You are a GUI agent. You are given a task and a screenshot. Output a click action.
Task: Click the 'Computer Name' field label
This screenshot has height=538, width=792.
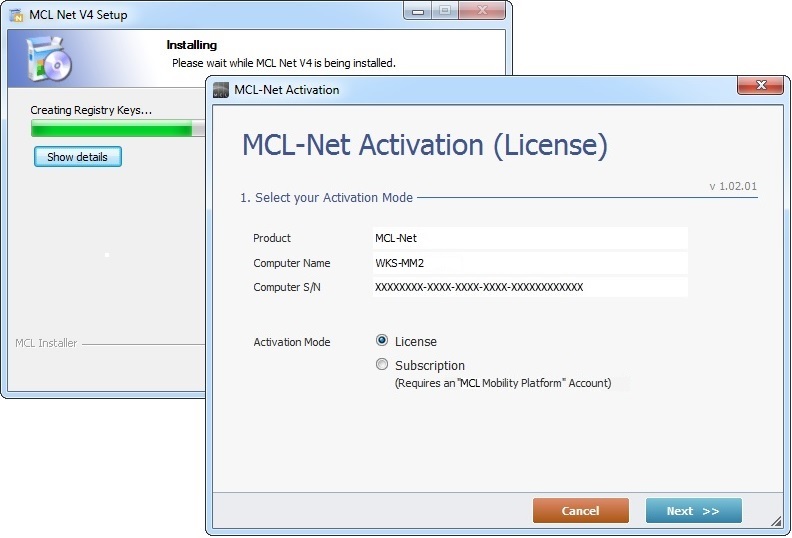point(291,263)
